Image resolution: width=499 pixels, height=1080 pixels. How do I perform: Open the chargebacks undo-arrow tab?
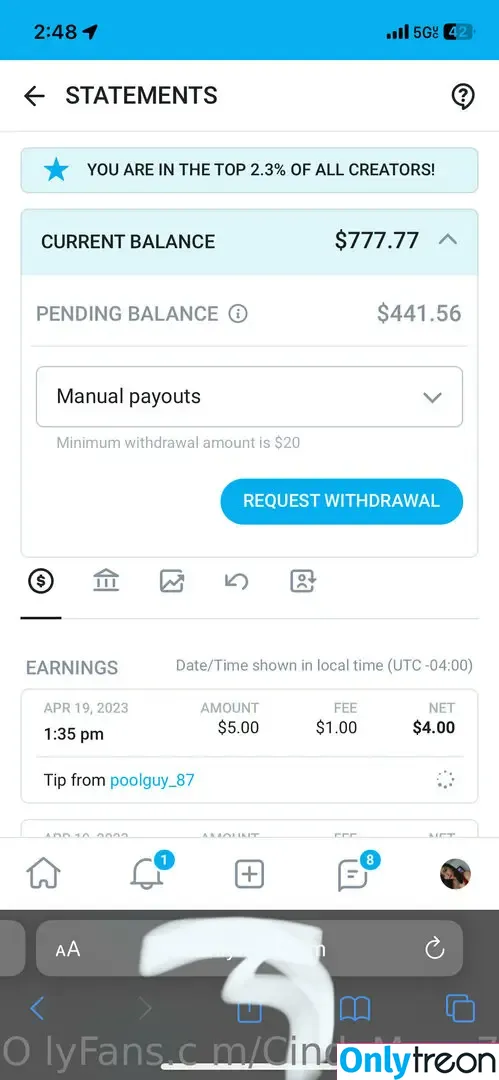point(236,581)
